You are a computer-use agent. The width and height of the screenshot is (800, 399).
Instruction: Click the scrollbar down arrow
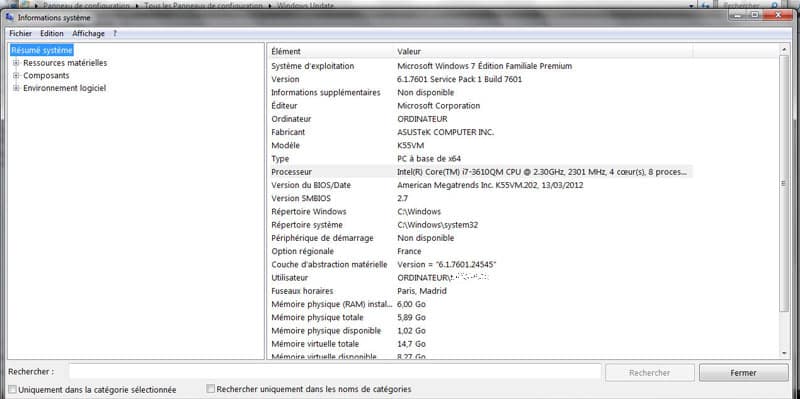click(x=784, y=353)
